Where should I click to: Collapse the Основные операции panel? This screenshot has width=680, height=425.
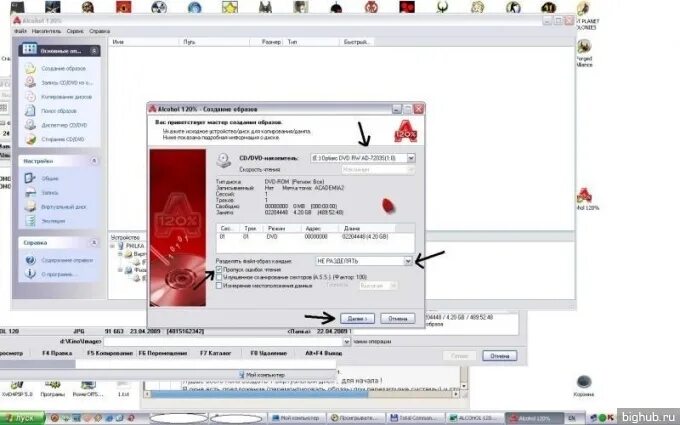tap(94, 51)
